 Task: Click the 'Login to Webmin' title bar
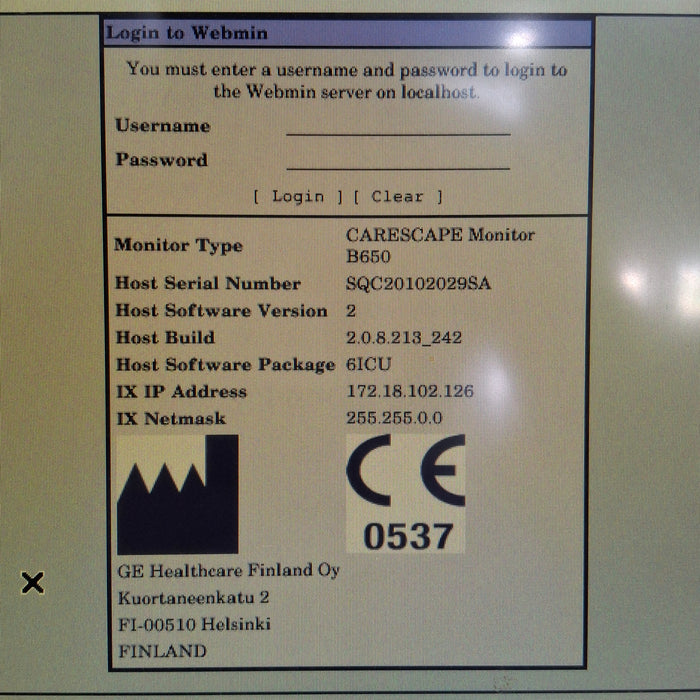[348, 33]
